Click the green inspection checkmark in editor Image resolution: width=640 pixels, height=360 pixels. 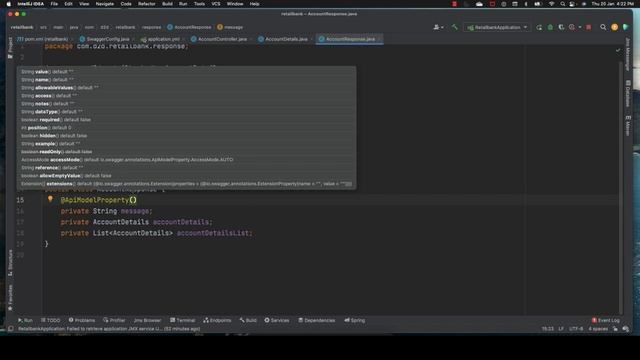[618, 50]
